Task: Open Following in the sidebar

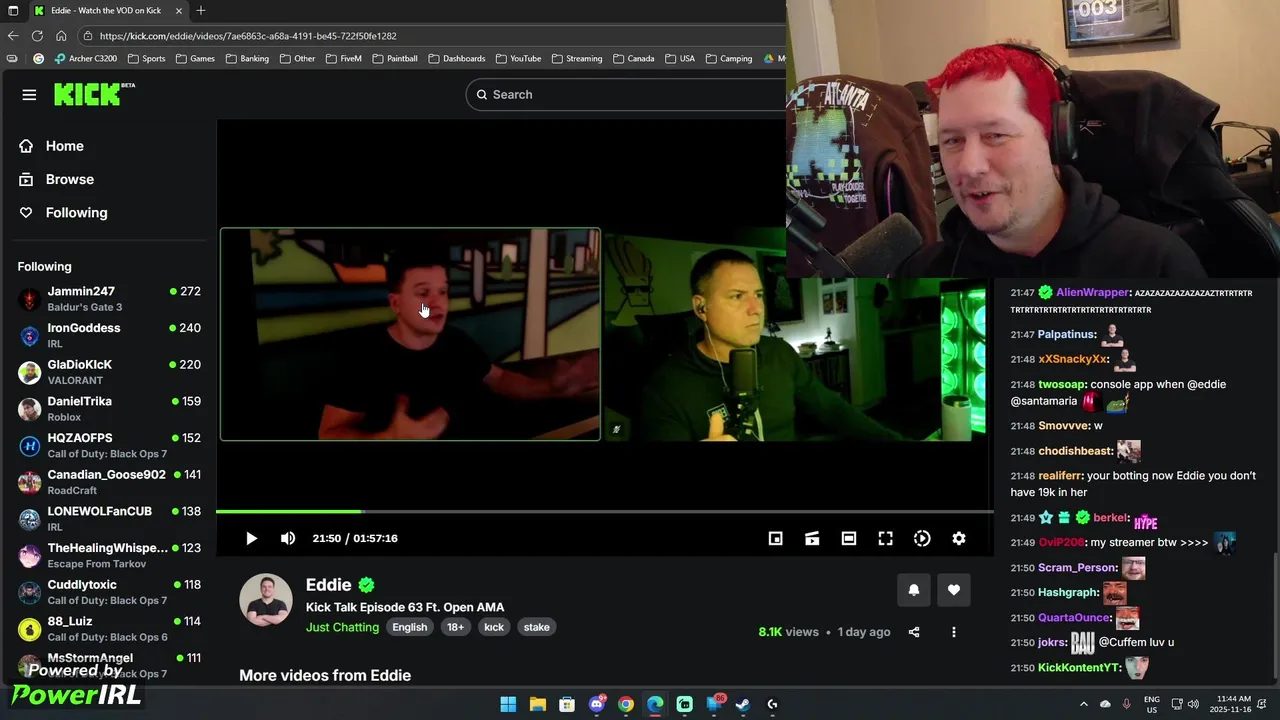Action: (x=76, y=212)
